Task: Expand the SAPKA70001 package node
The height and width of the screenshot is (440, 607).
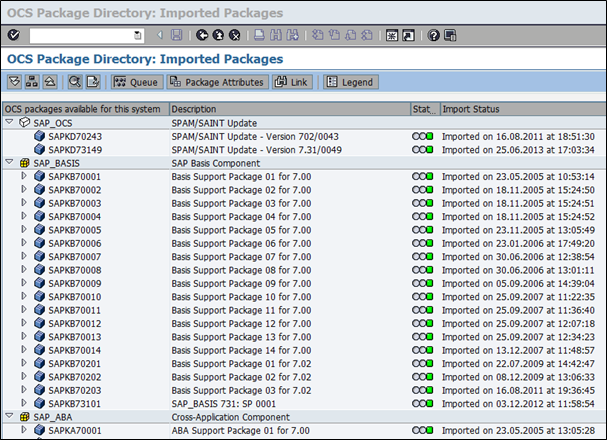Action: pyautogui.click(x=24, y=430)
